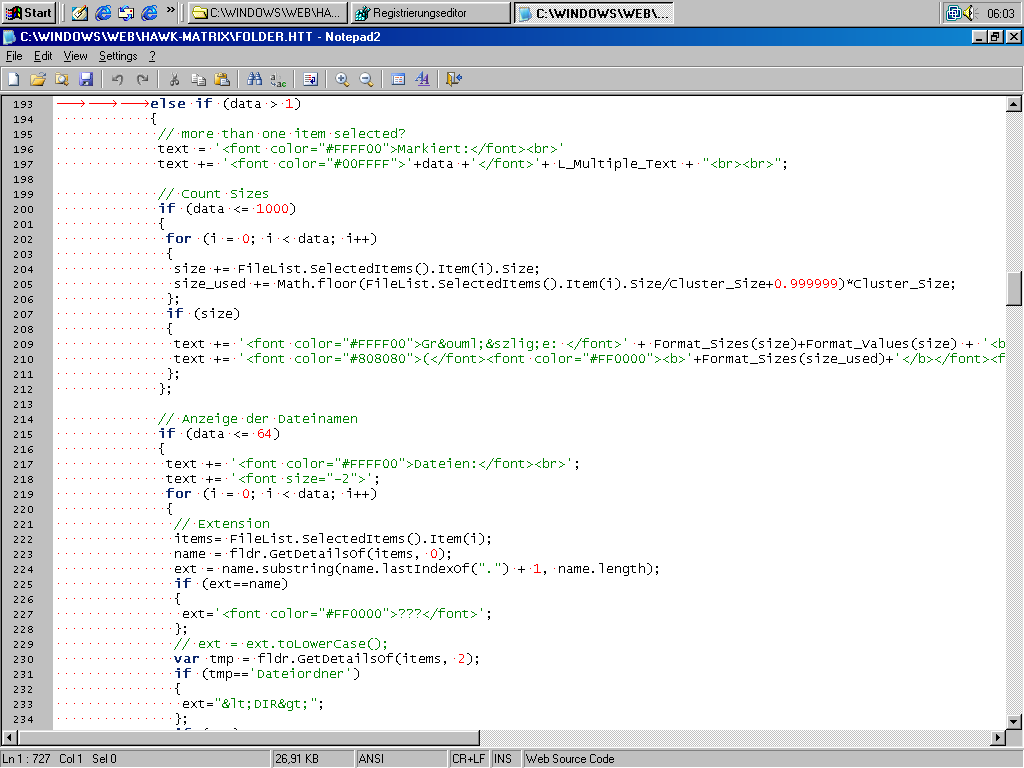Paste from clipboard using the clipboard icon

click(222, 80)
